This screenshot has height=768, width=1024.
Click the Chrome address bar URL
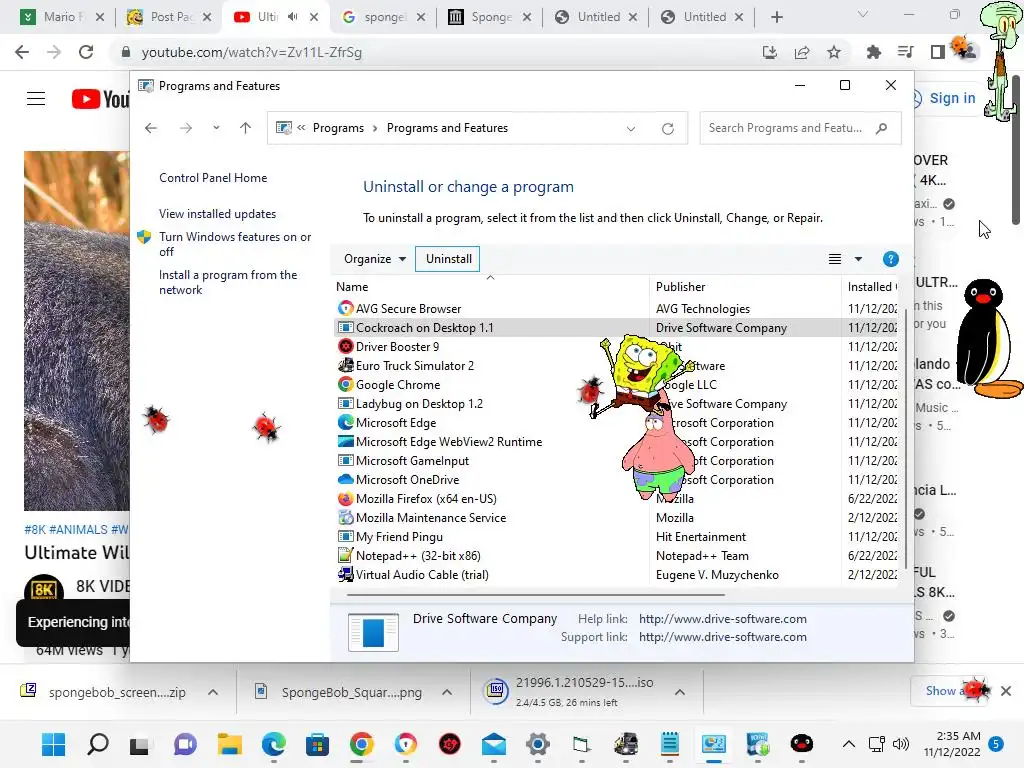click(251, 52)
